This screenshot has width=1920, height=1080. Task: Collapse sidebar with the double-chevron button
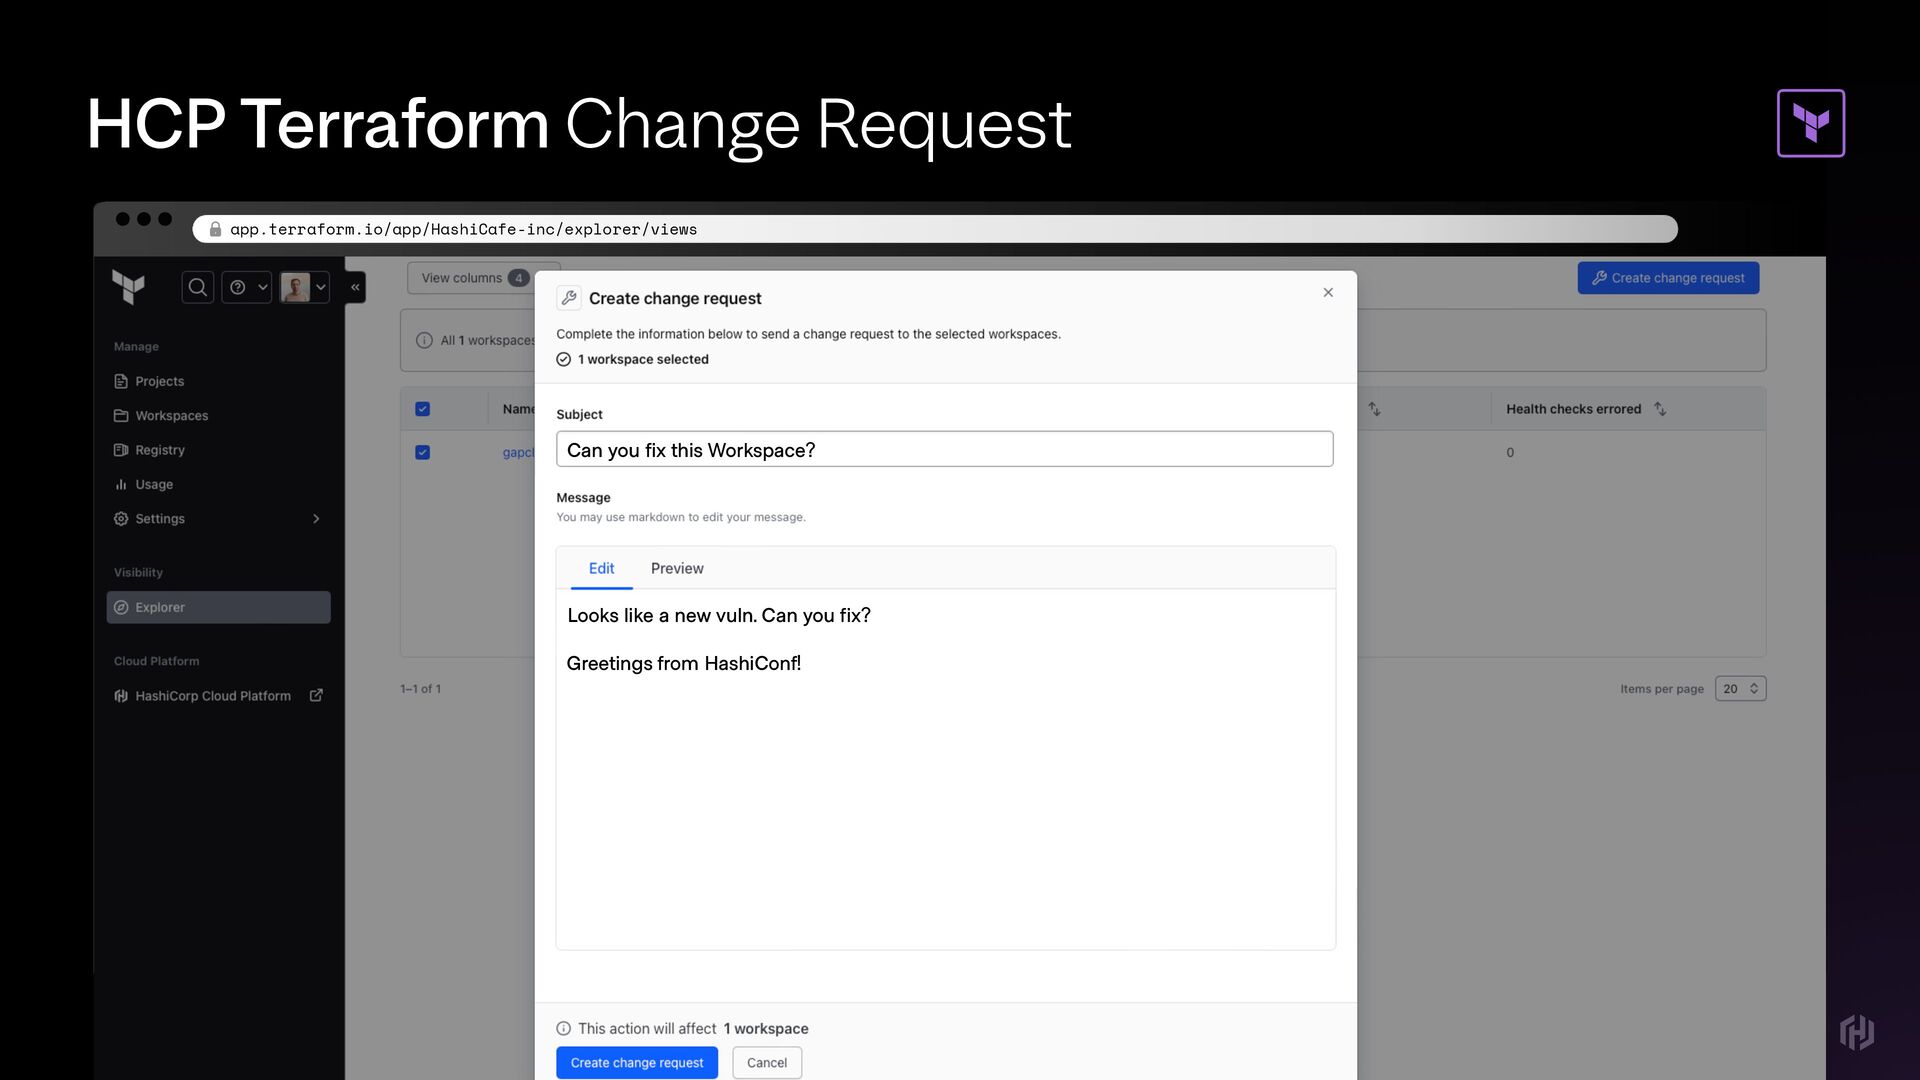click(x=355, y=288)
